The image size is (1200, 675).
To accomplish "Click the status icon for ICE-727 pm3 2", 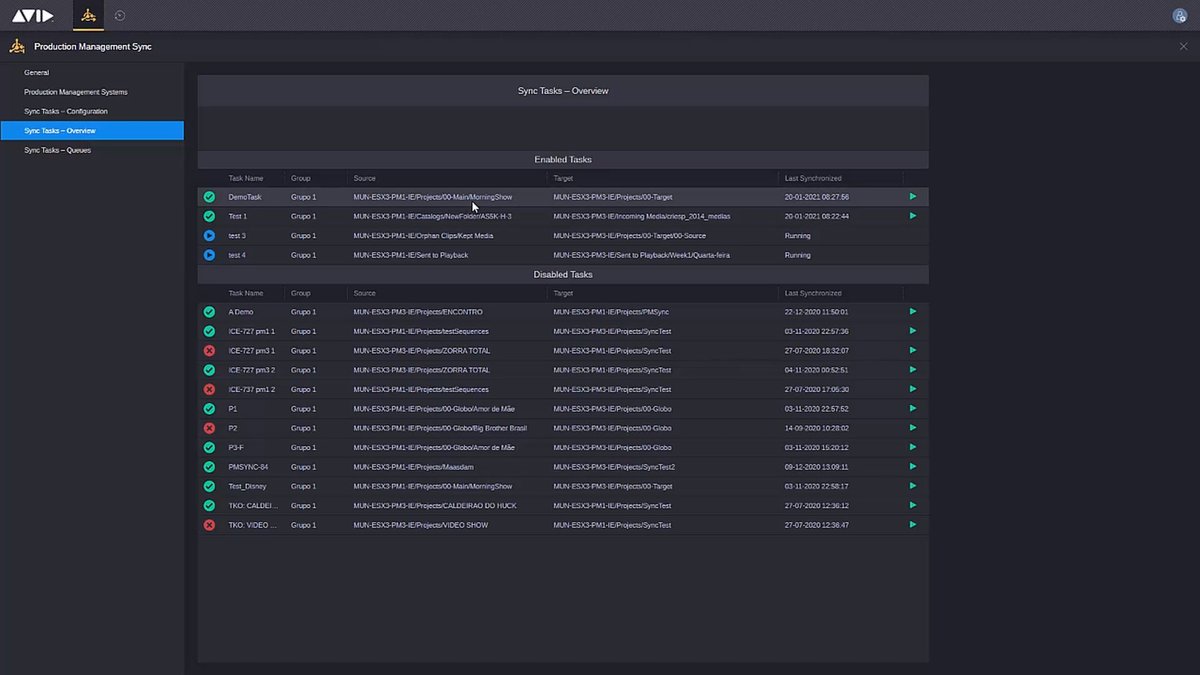I will point(209,370).
